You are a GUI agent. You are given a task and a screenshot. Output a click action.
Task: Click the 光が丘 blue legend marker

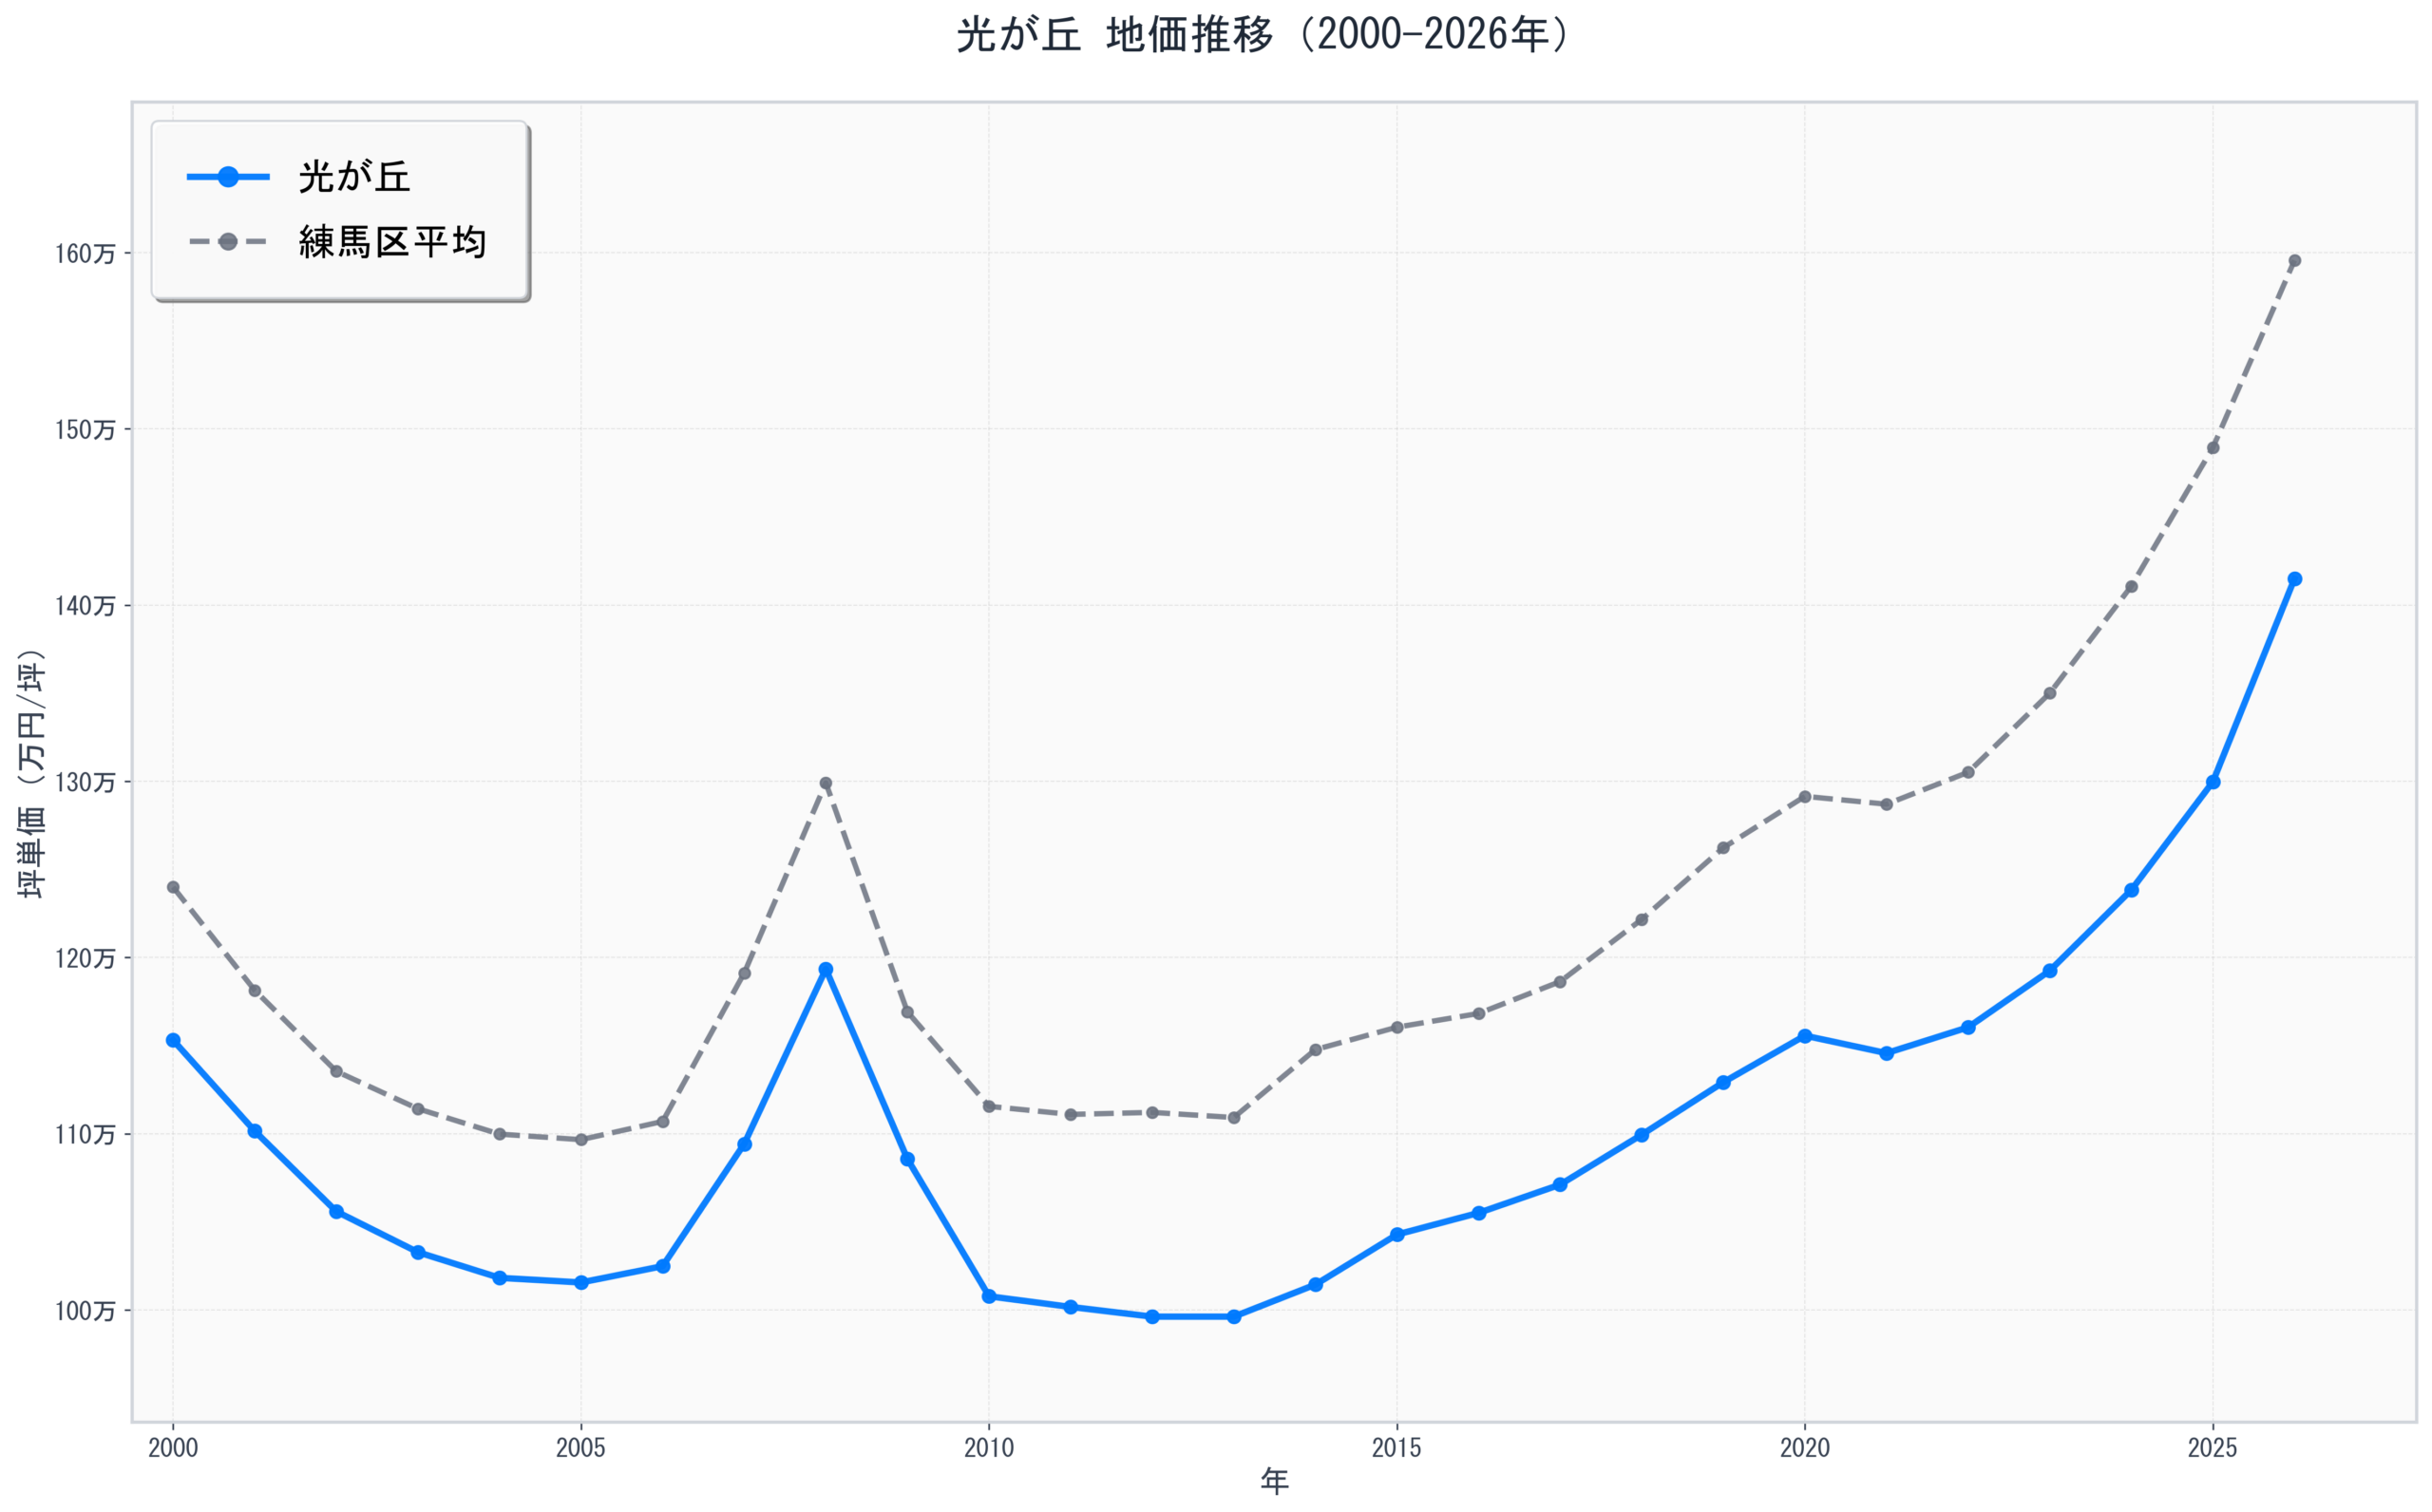228,177
